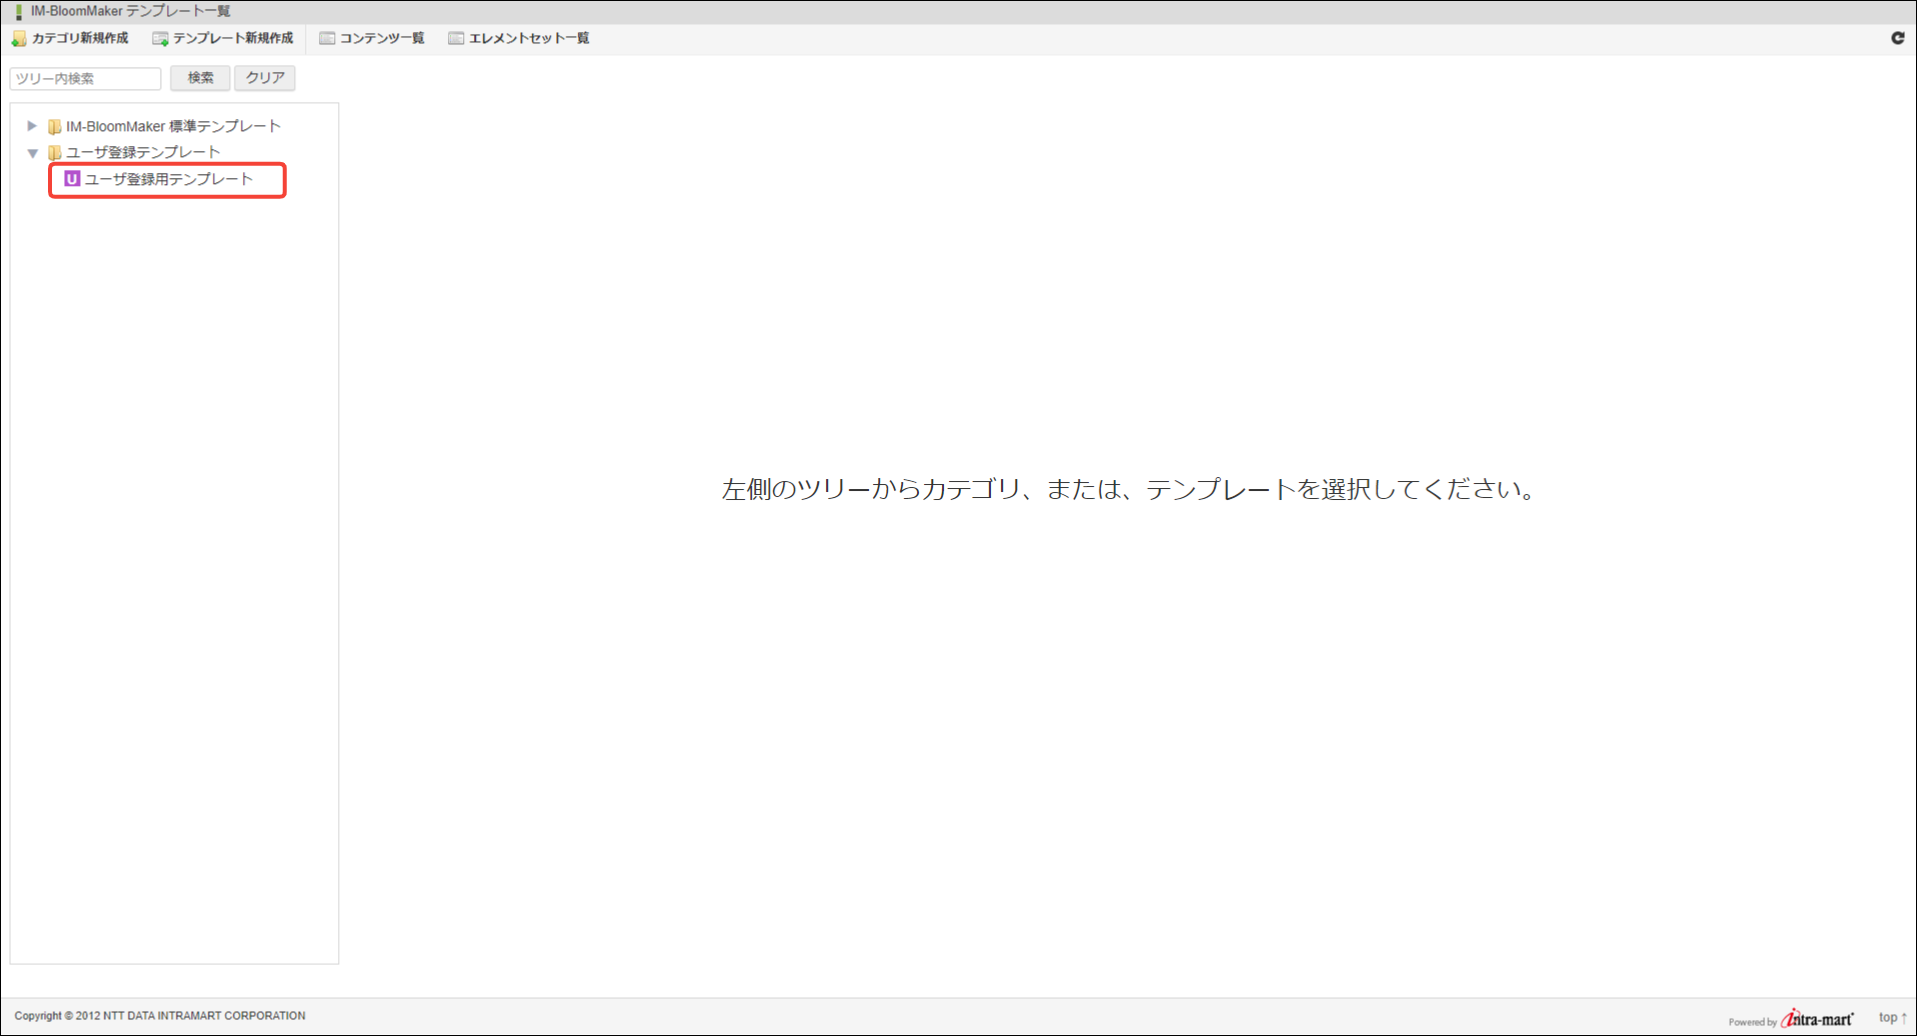Select IM-BloomMaker 標準テンプレート in tree
This screenshot has width=1917, height=1036.
point(173,127)
